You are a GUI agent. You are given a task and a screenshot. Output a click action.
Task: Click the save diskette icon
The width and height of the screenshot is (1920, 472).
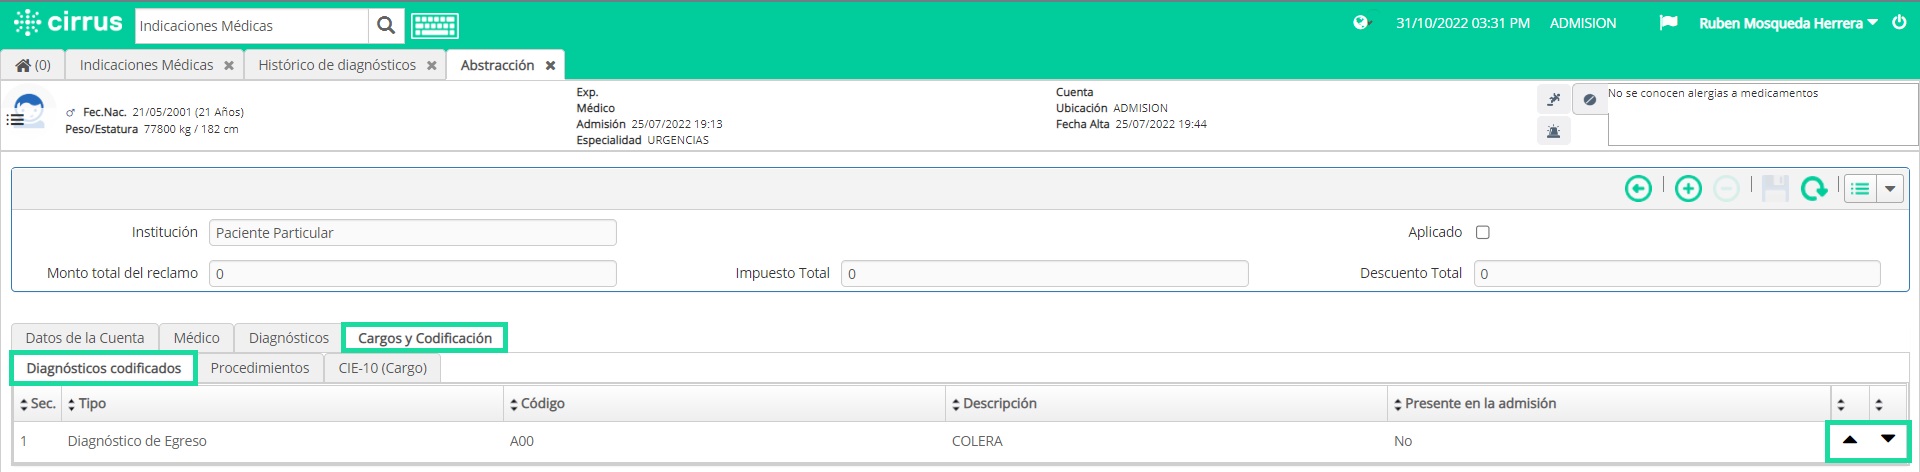[x=1775, y=188]
